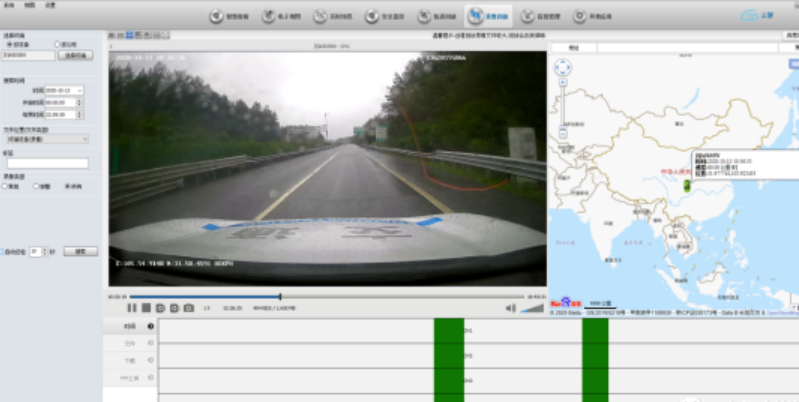The height and width of the screenshot is (402, 799).
Task: Mute audio via the speaker icon
Action: click(511, 308)
